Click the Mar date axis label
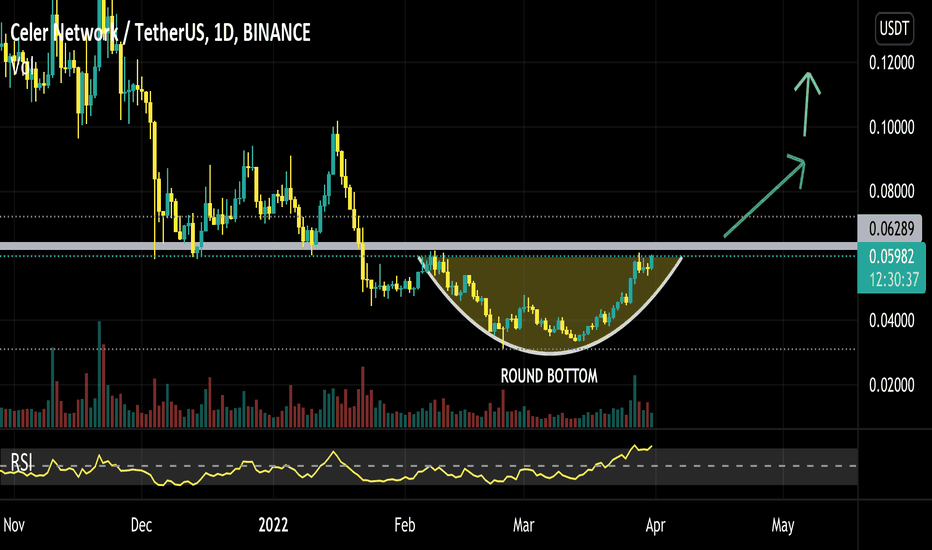The height and width of the screenshot is (550, 932). tap(524, 525)
